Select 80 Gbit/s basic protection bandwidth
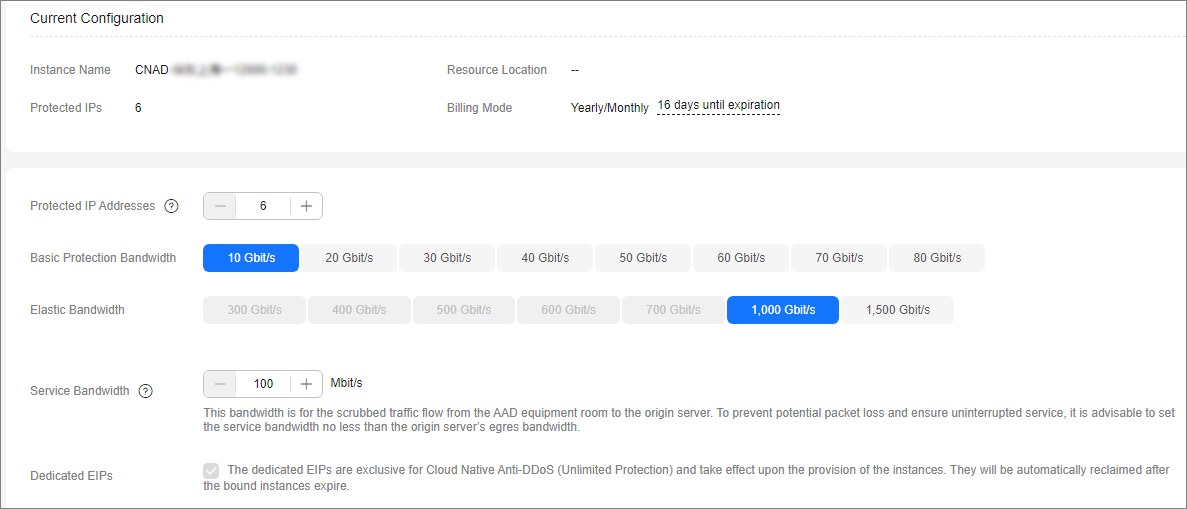 click(937, 258)
